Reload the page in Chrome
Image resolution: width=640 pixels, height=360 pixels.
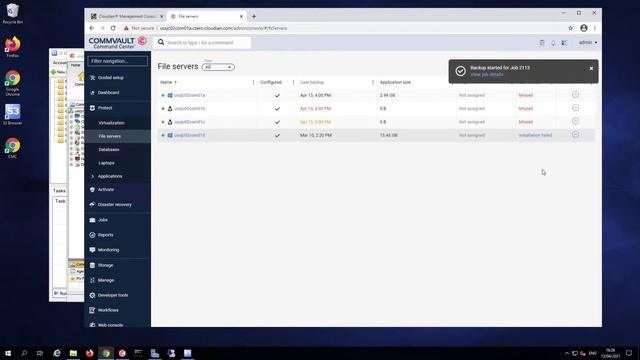(x=113, y=28)
